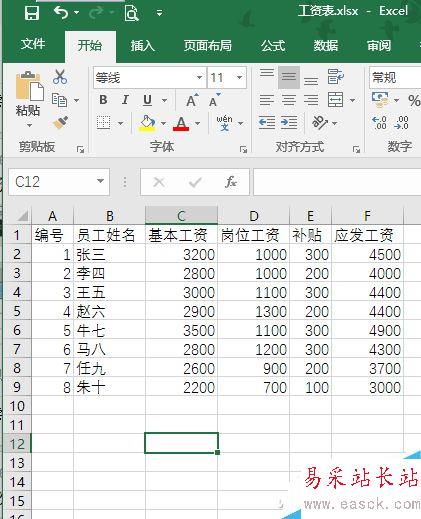Click the text orientation icon
Screen dimensions: 421x519
point(320,123)
